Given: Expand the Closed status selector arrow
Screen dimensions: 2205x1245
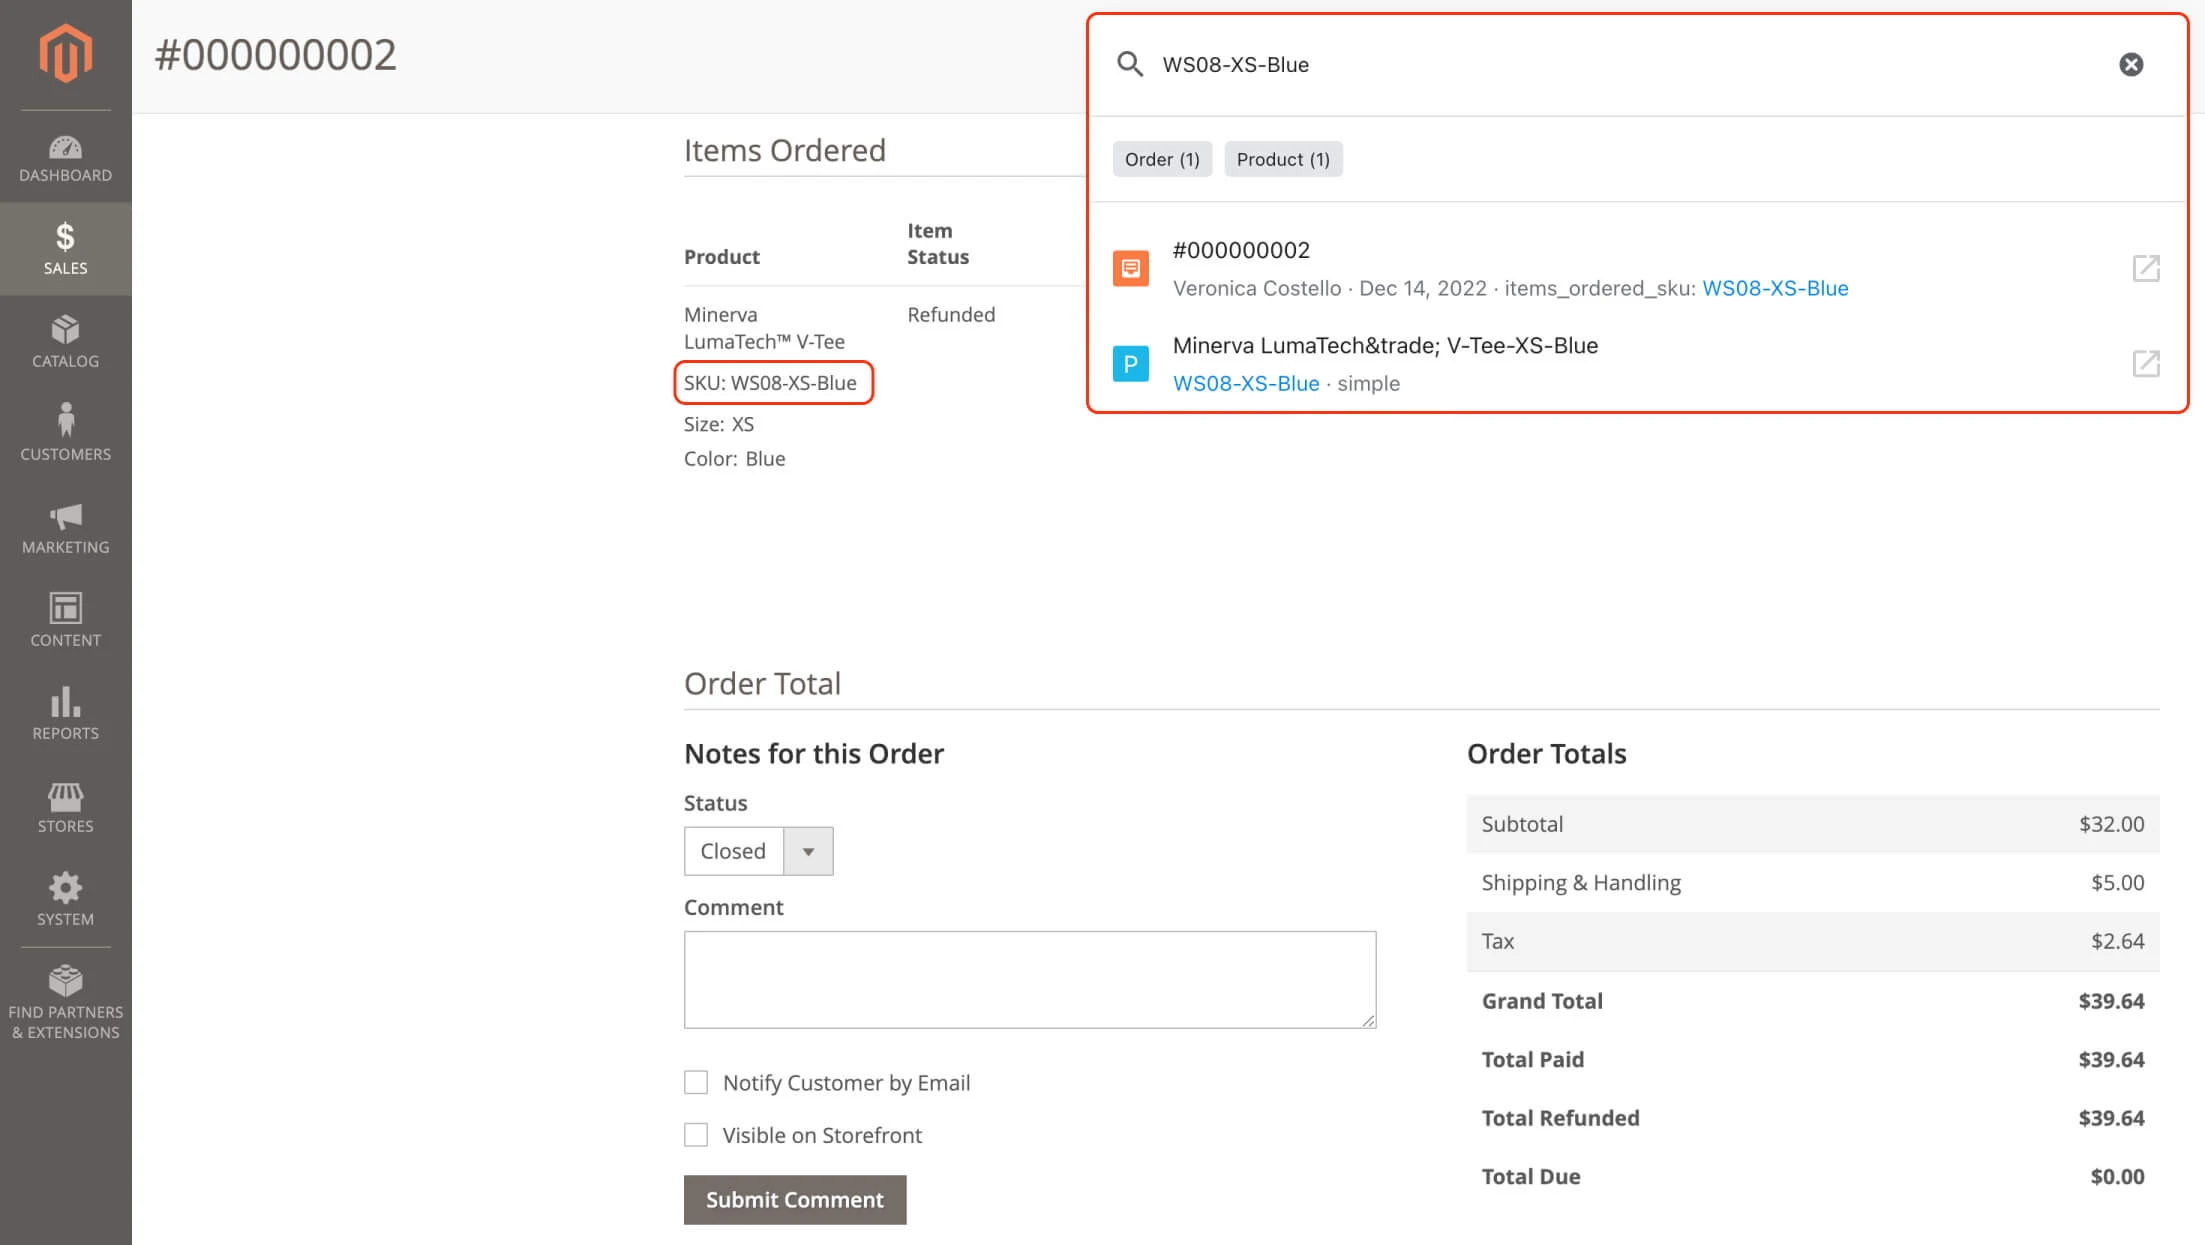Looking at the screenshot, I should tap(809, 851).
